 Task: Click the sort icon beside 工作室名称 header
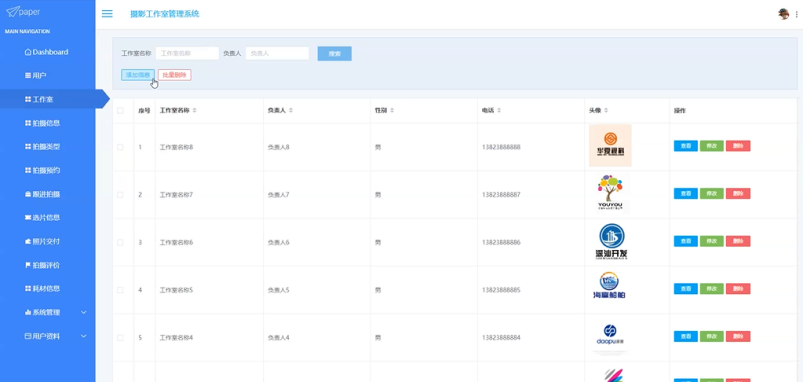tap(194, 111)
